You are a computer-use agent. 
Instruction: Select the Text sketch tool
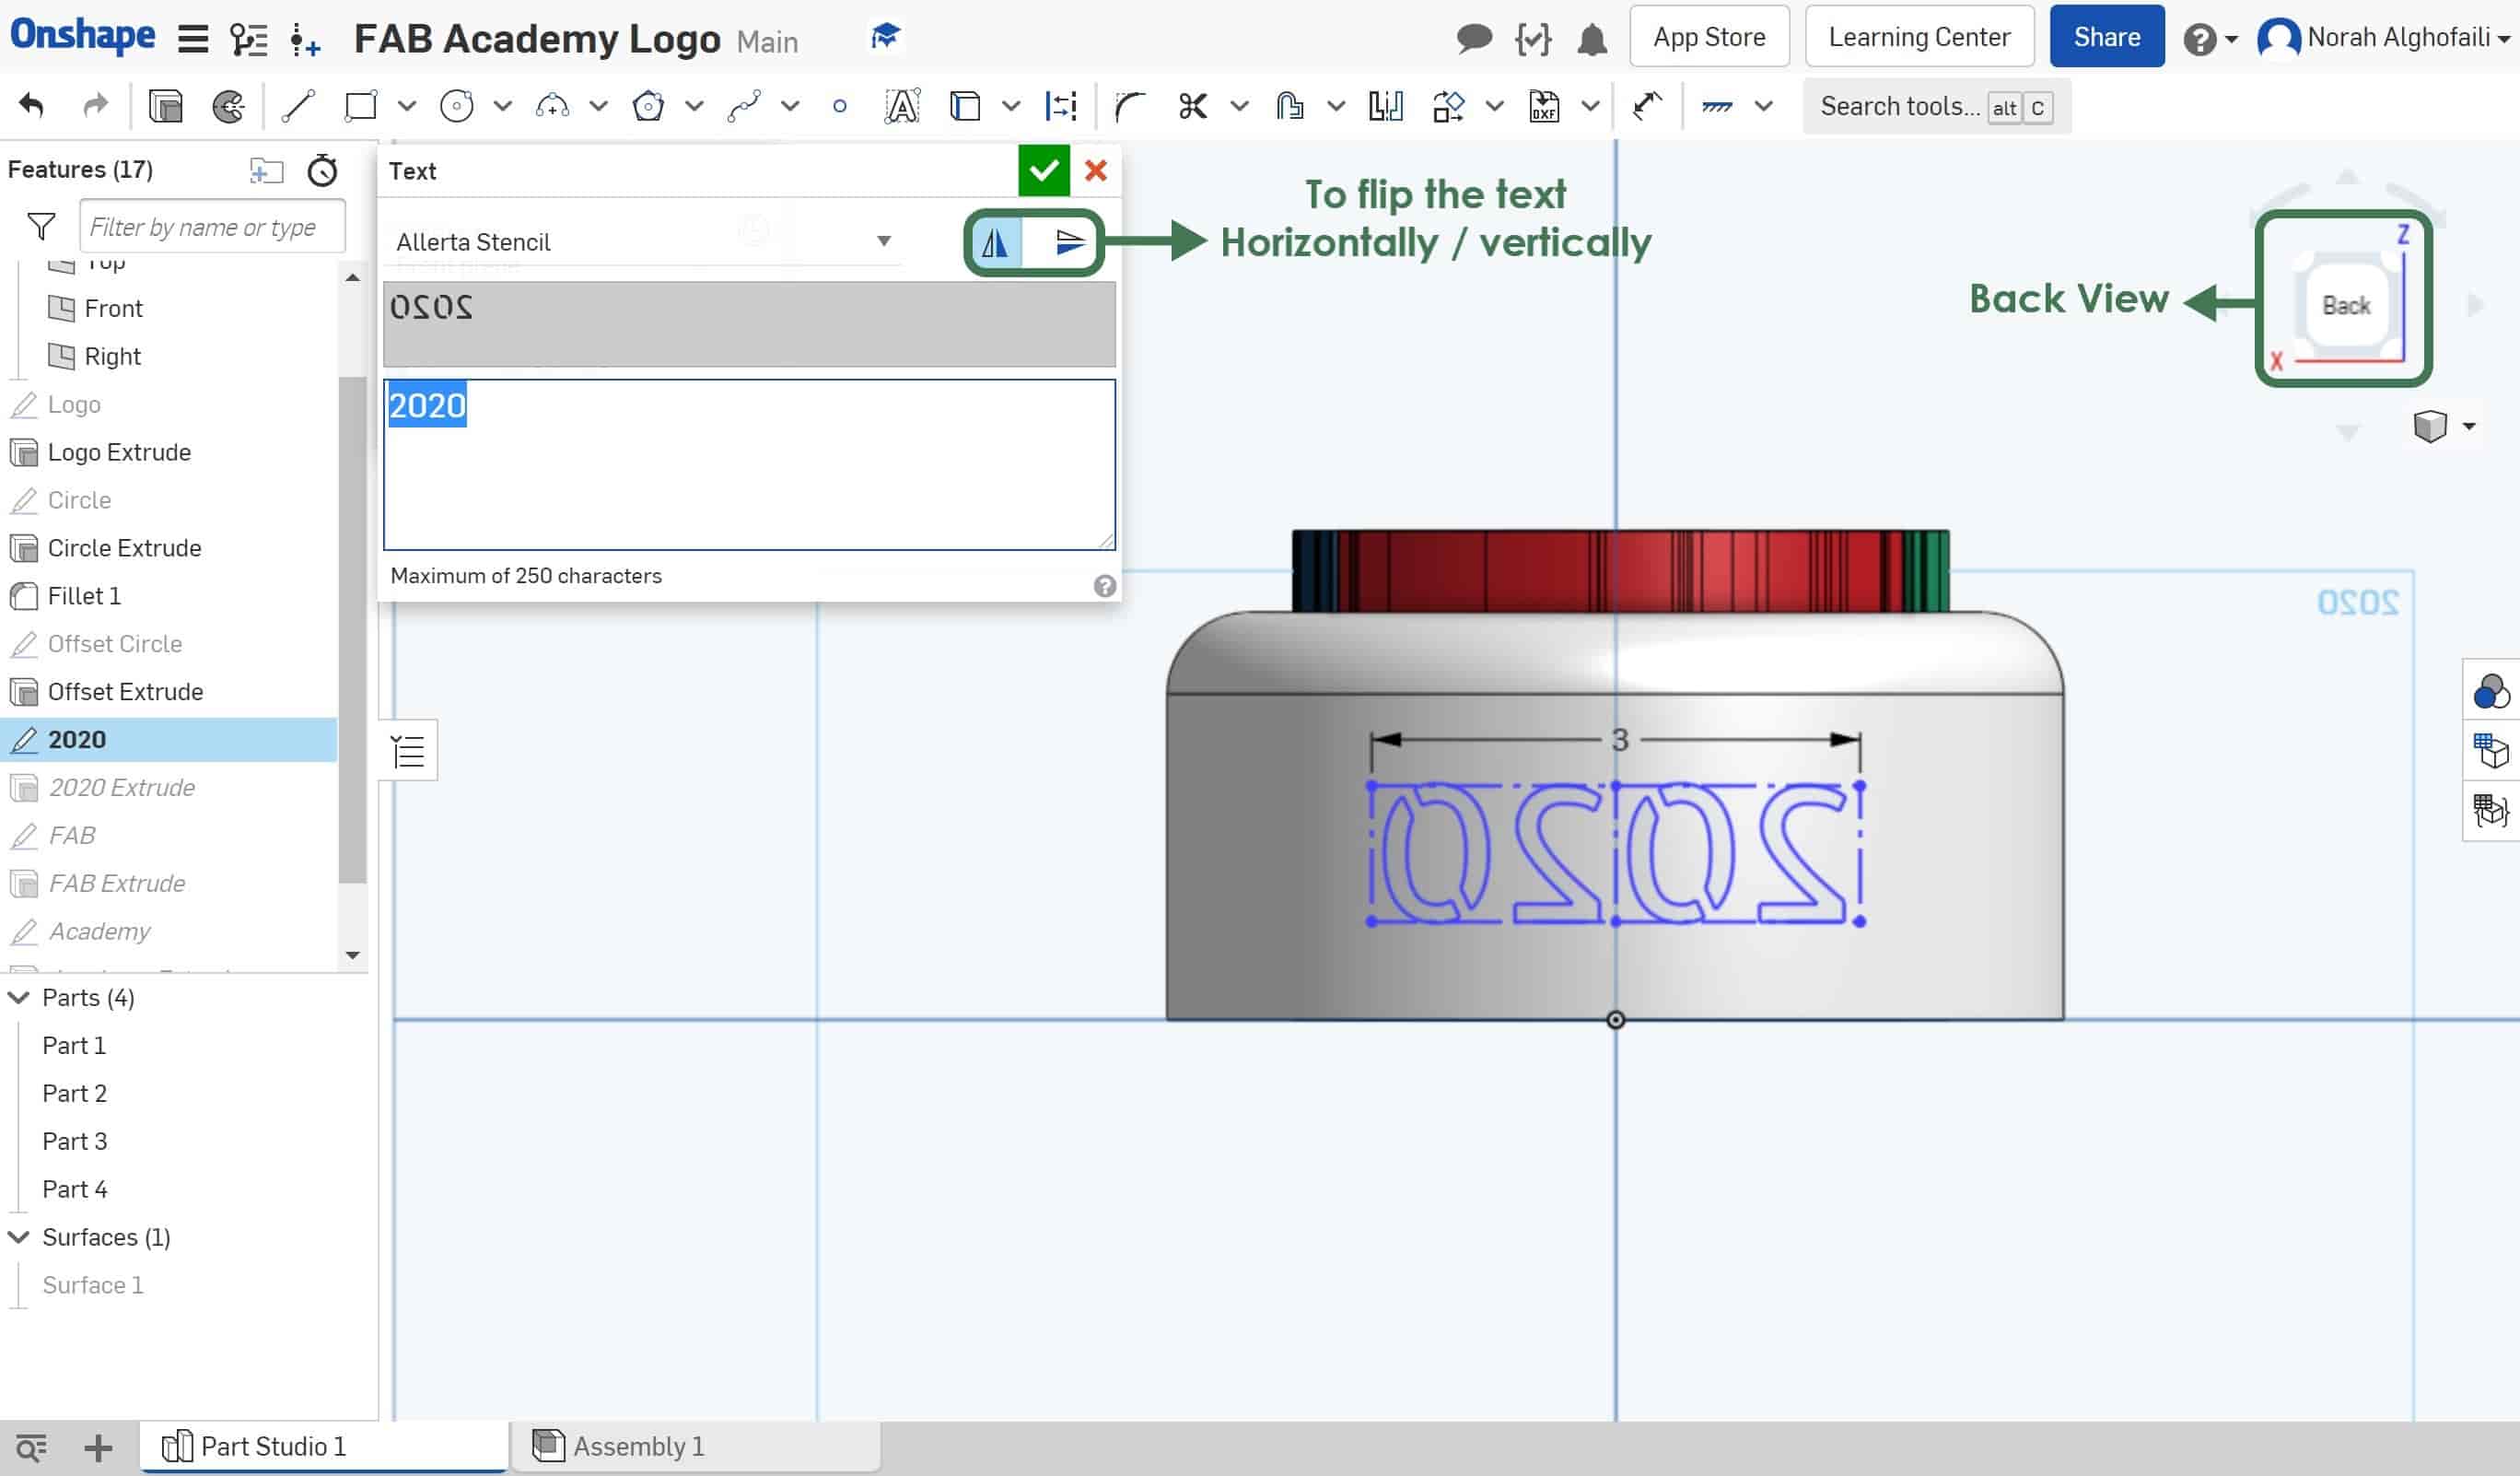point(902,105)
